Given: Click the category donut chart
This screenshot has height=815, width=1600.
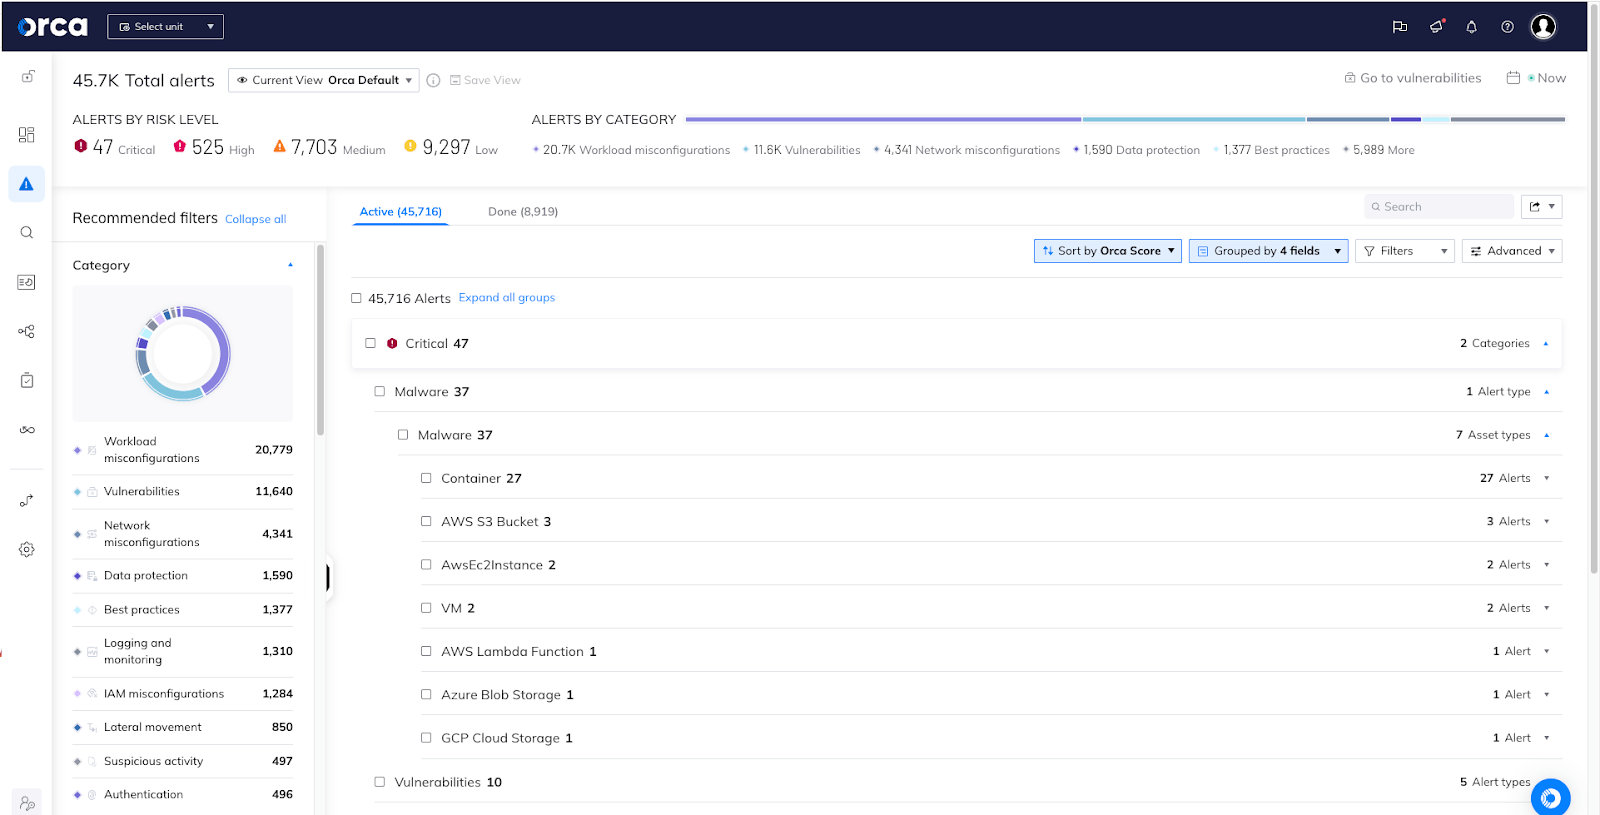Looking at the screenshot, I should (183, 354).
